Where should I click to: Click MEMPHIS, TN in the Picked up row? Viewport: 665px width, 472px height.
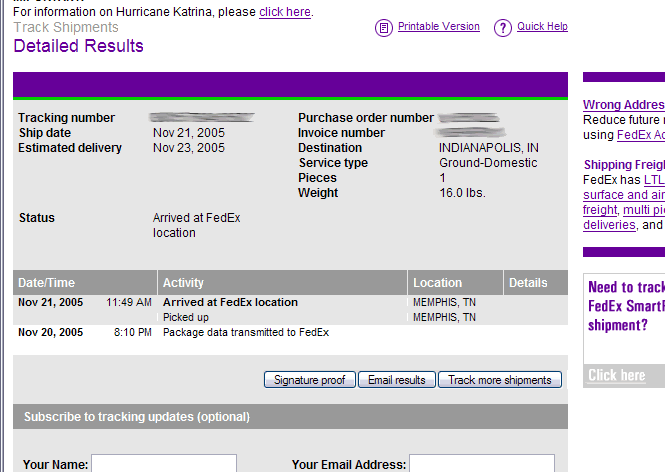(444, 317)
